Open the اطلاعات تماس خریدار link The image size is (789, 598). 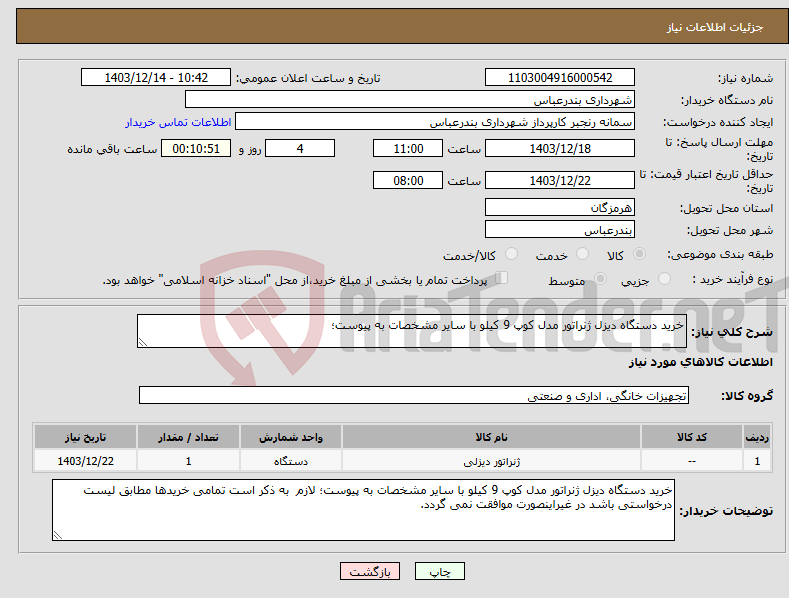178,122
